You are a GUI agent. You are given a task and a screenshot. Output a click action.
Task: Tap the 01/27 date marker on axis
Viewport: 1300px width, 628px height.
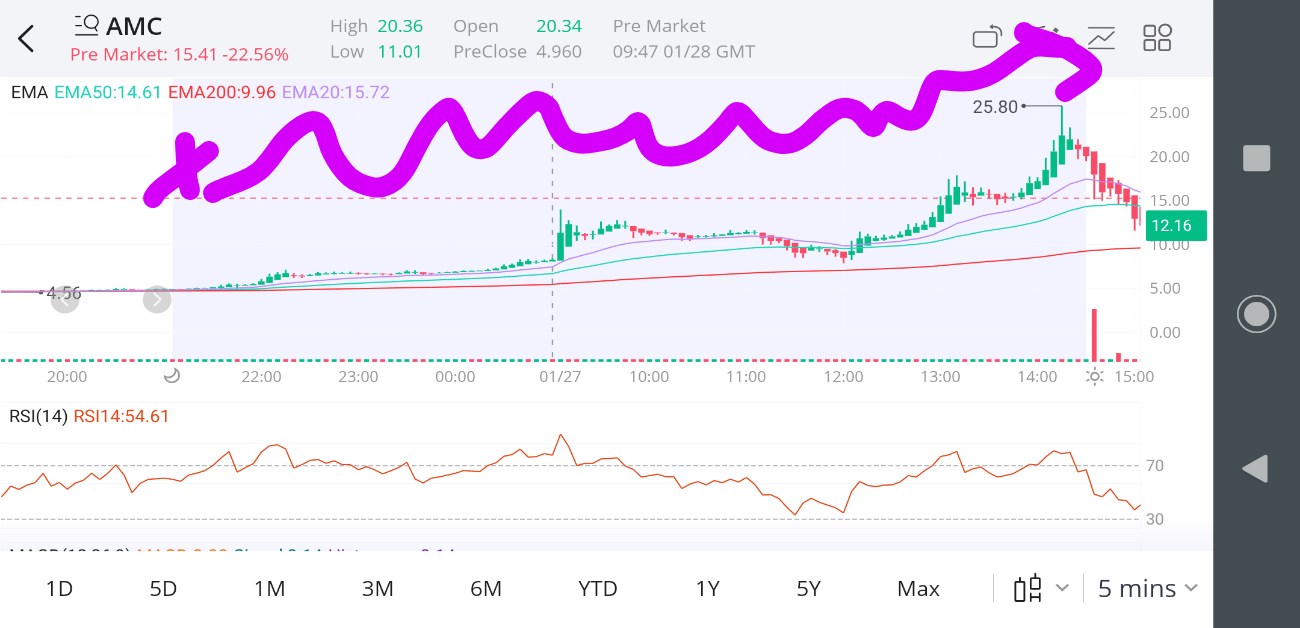pyautogui.click(x=560, y=377)
